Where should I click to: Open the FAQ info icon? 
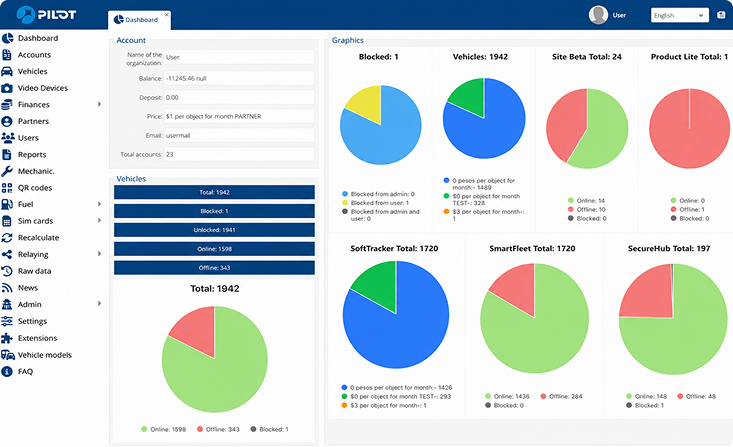pyautogui.click(x=7, y=372)
